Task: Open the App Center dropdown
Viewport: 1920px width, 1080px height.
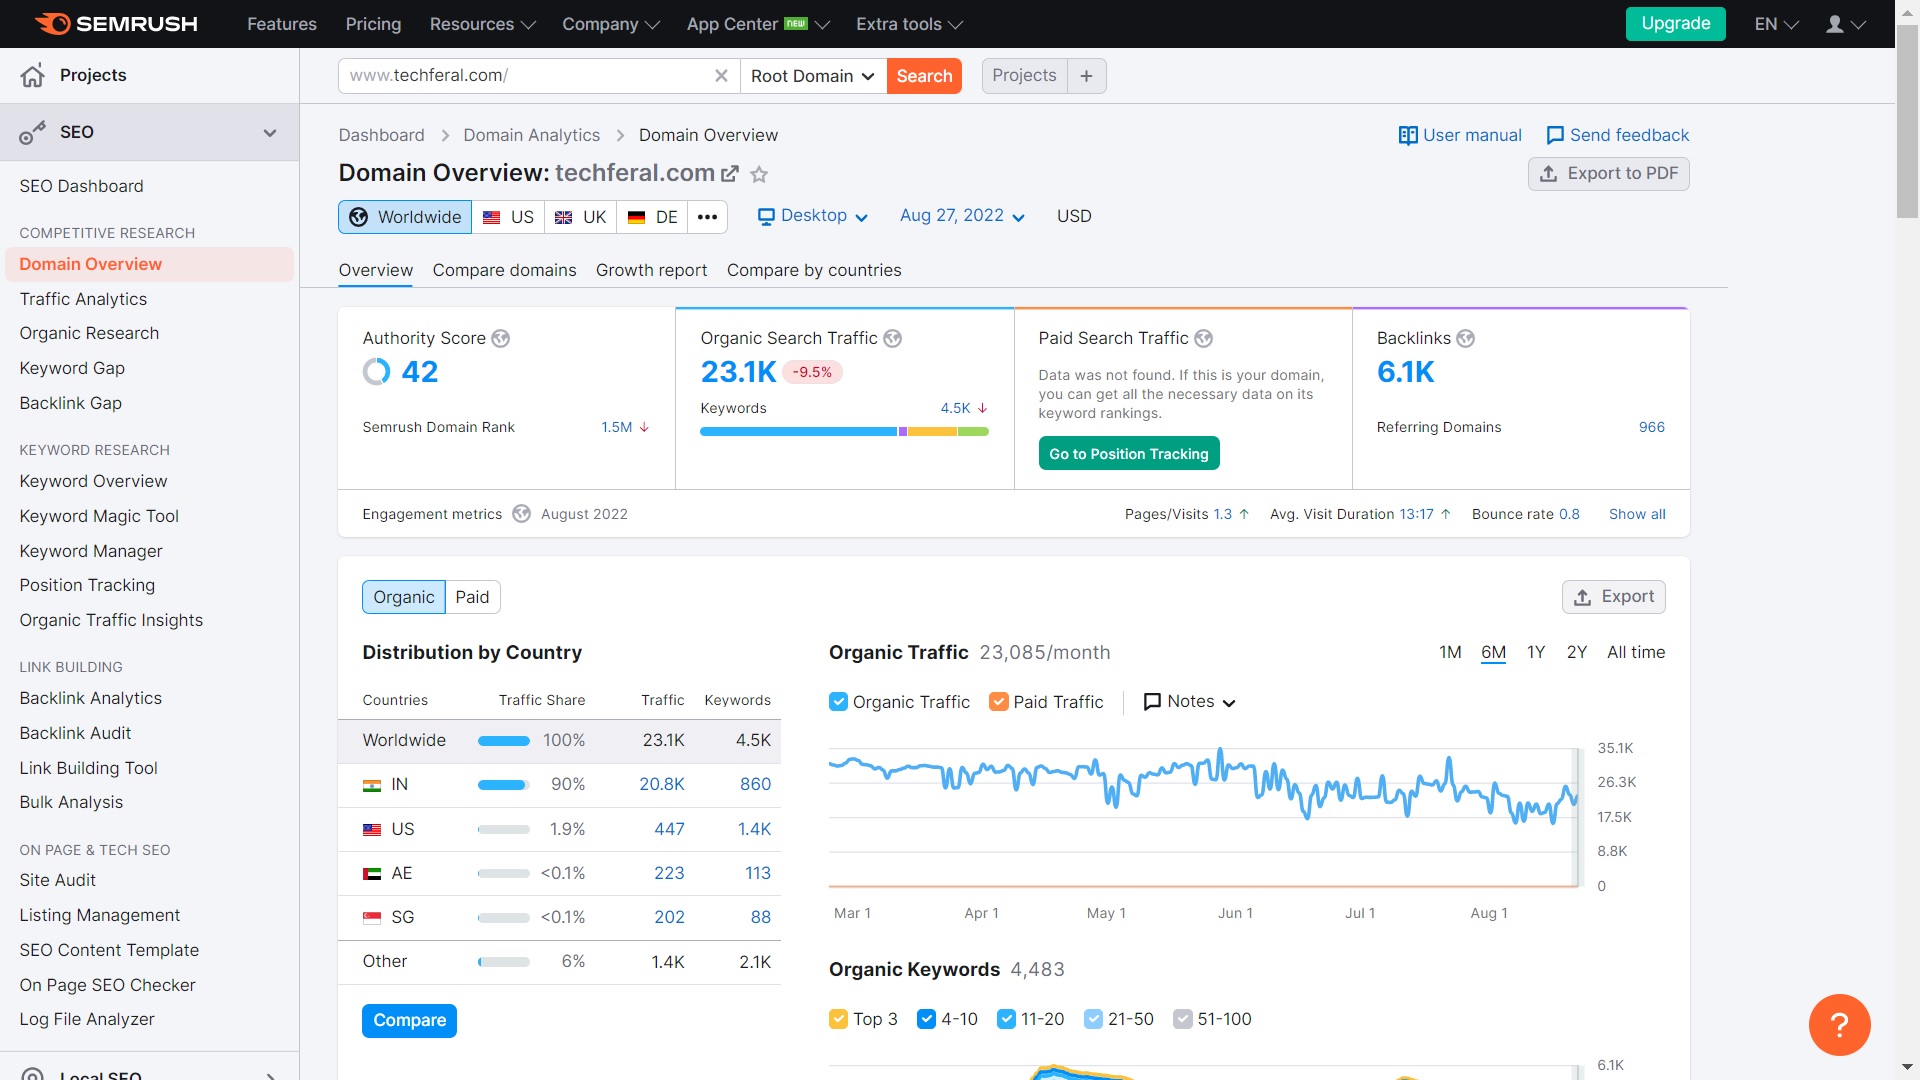Action: pyautogui.click(x=758, y=24)
